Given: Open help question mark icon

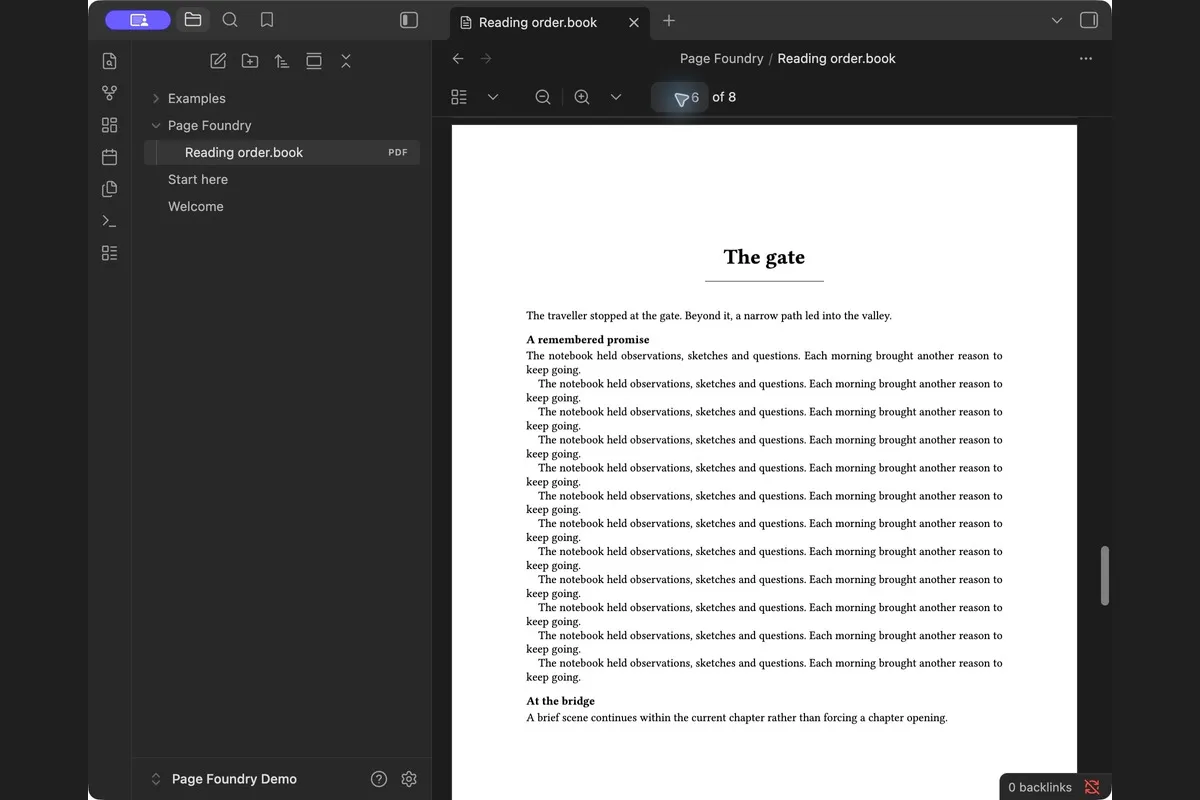Looking at the screenshot, I should (379, 779).
